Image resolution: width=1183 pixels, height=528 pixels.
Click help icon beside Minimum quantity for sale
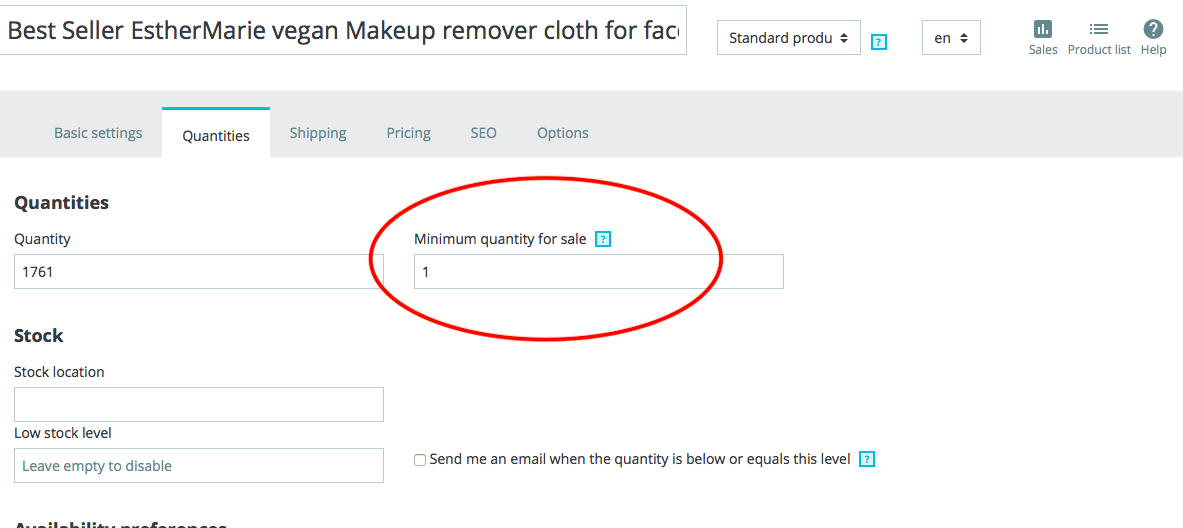point(602,239)
